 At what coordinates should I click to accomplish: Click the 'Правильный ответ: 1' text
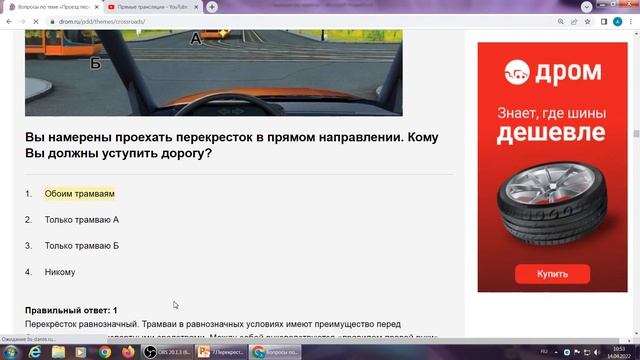coord(71,311)
